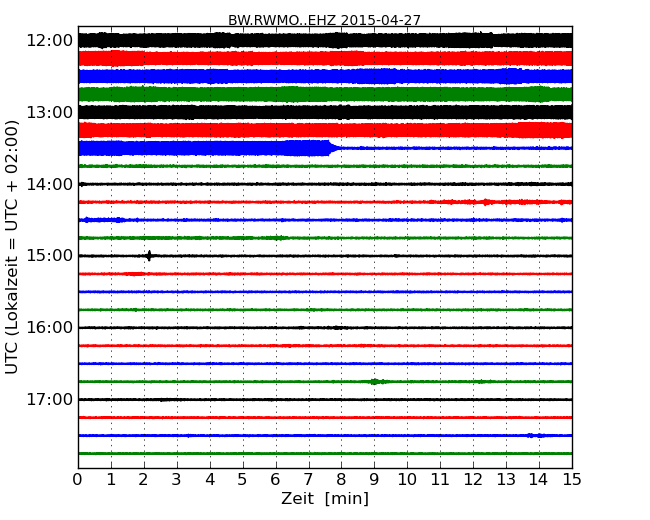Click x-axis tick label 12

[x=473, y=480]
